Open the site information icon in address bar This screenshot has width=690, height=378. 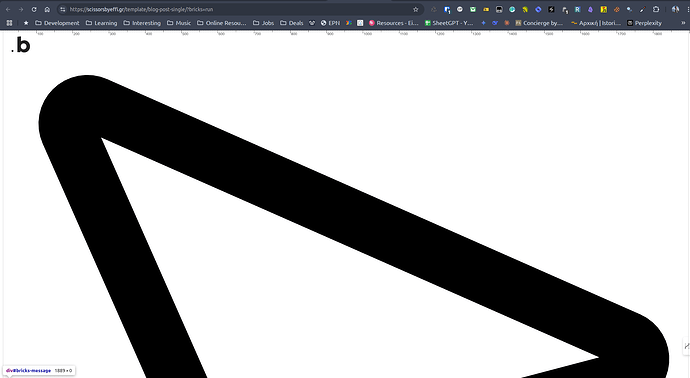63,9
